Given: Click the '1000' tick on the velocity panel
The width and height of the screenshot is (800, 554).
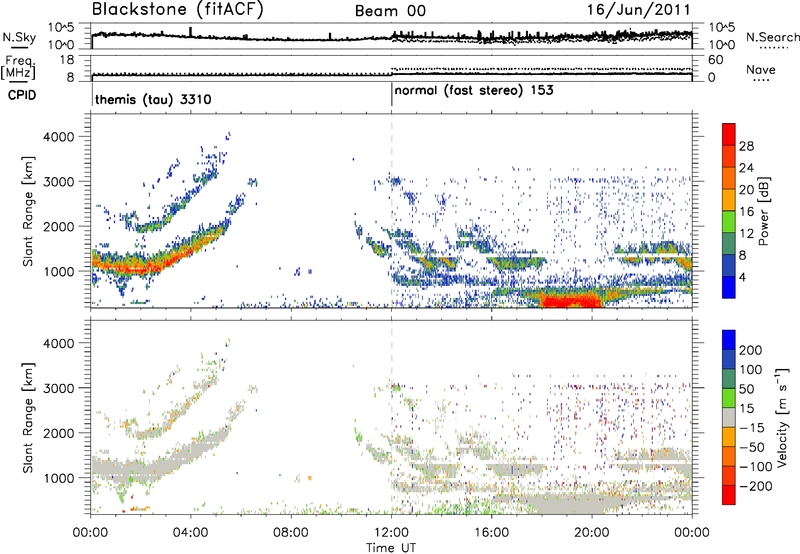Looking at the screenshot, I should (59, 478).
